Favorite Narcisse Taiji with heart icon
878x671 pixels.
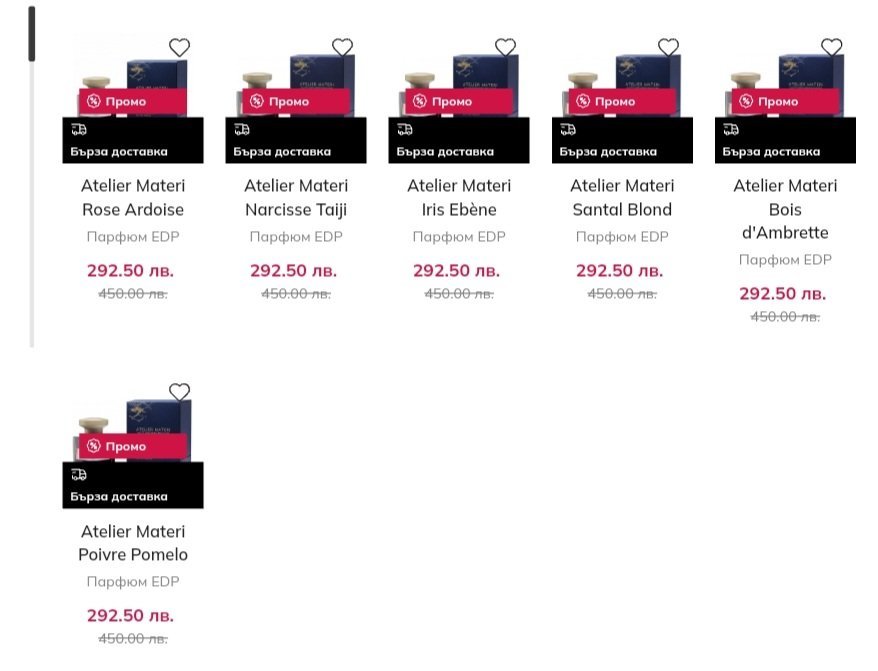pos(342,47)
